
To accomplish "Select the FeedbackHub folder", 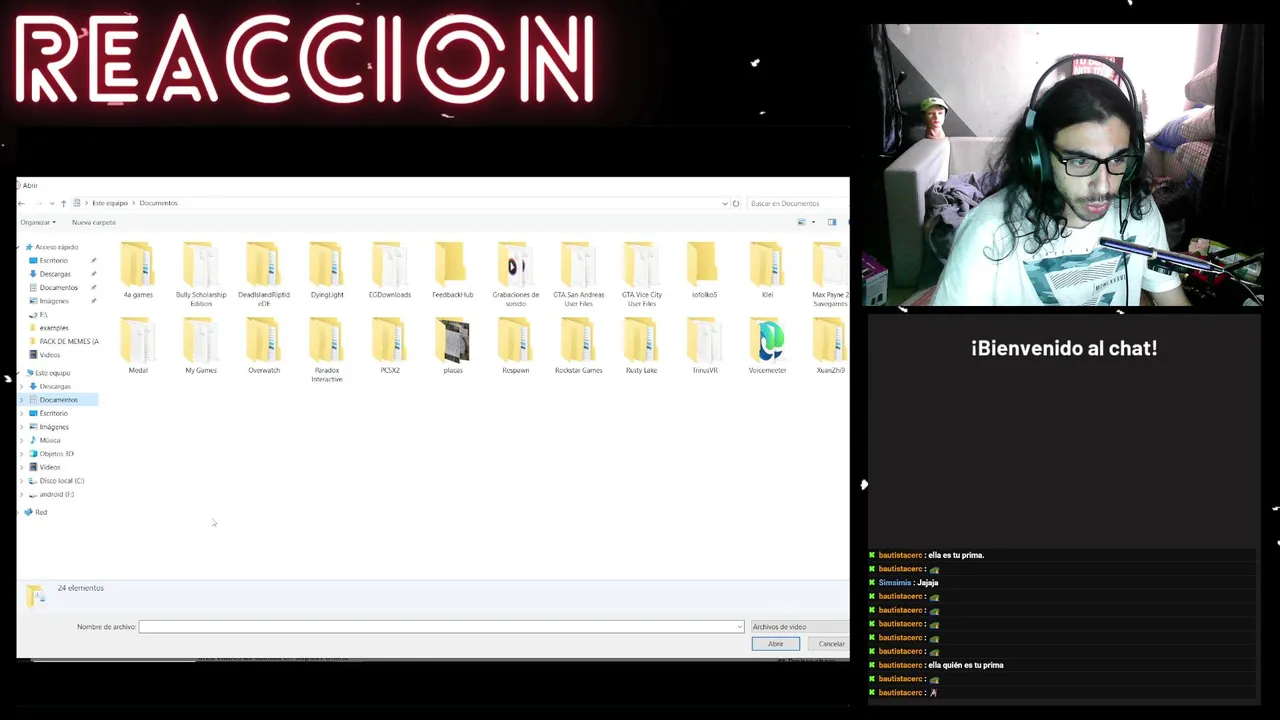I will pyautogui.click(x=453, y=271).
